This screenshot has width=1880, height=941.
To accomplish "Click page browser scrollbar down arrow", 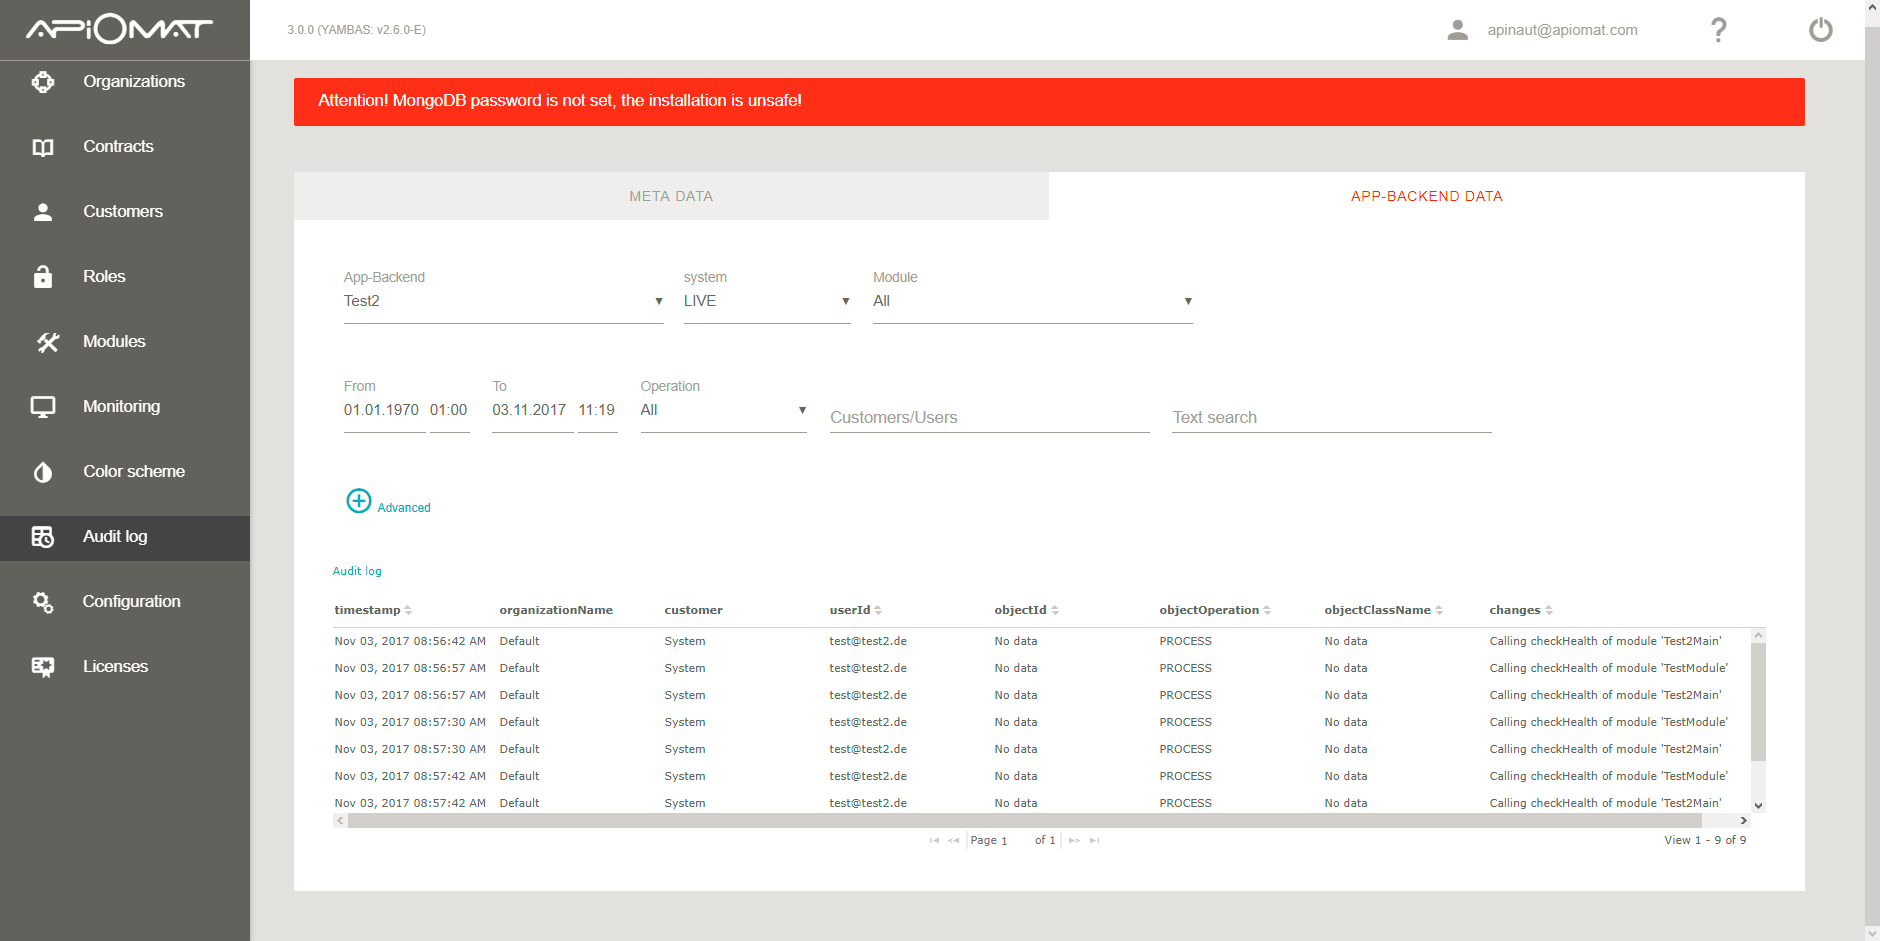I will coord(1872,933).
